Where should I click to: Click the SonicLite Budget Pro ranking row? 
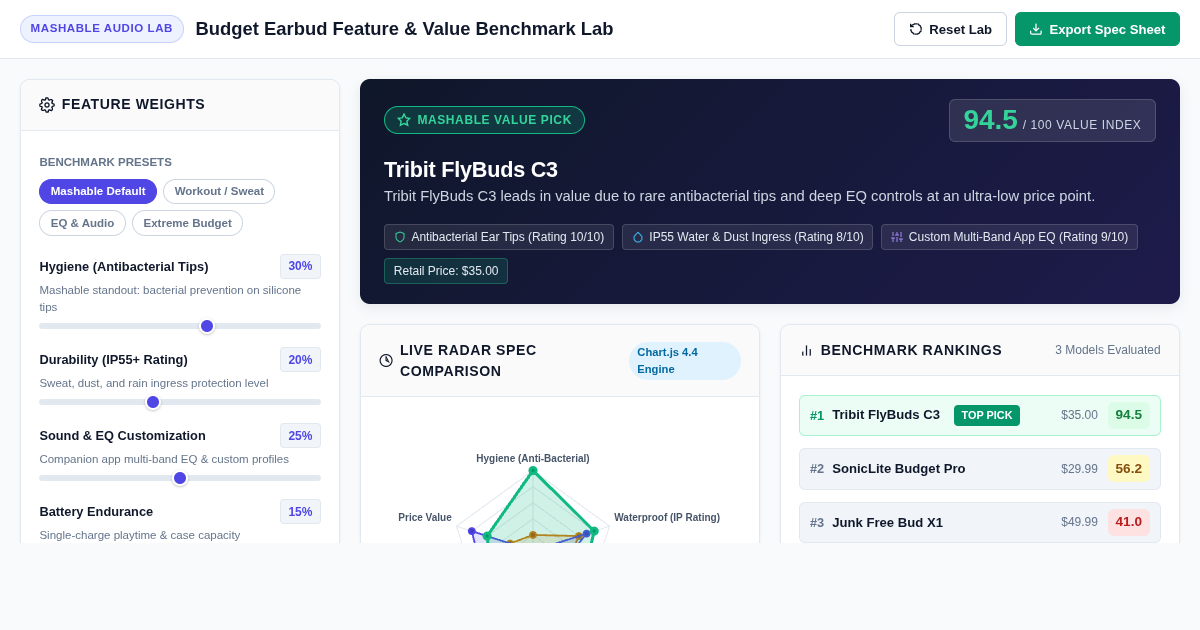tap(980, 469)
